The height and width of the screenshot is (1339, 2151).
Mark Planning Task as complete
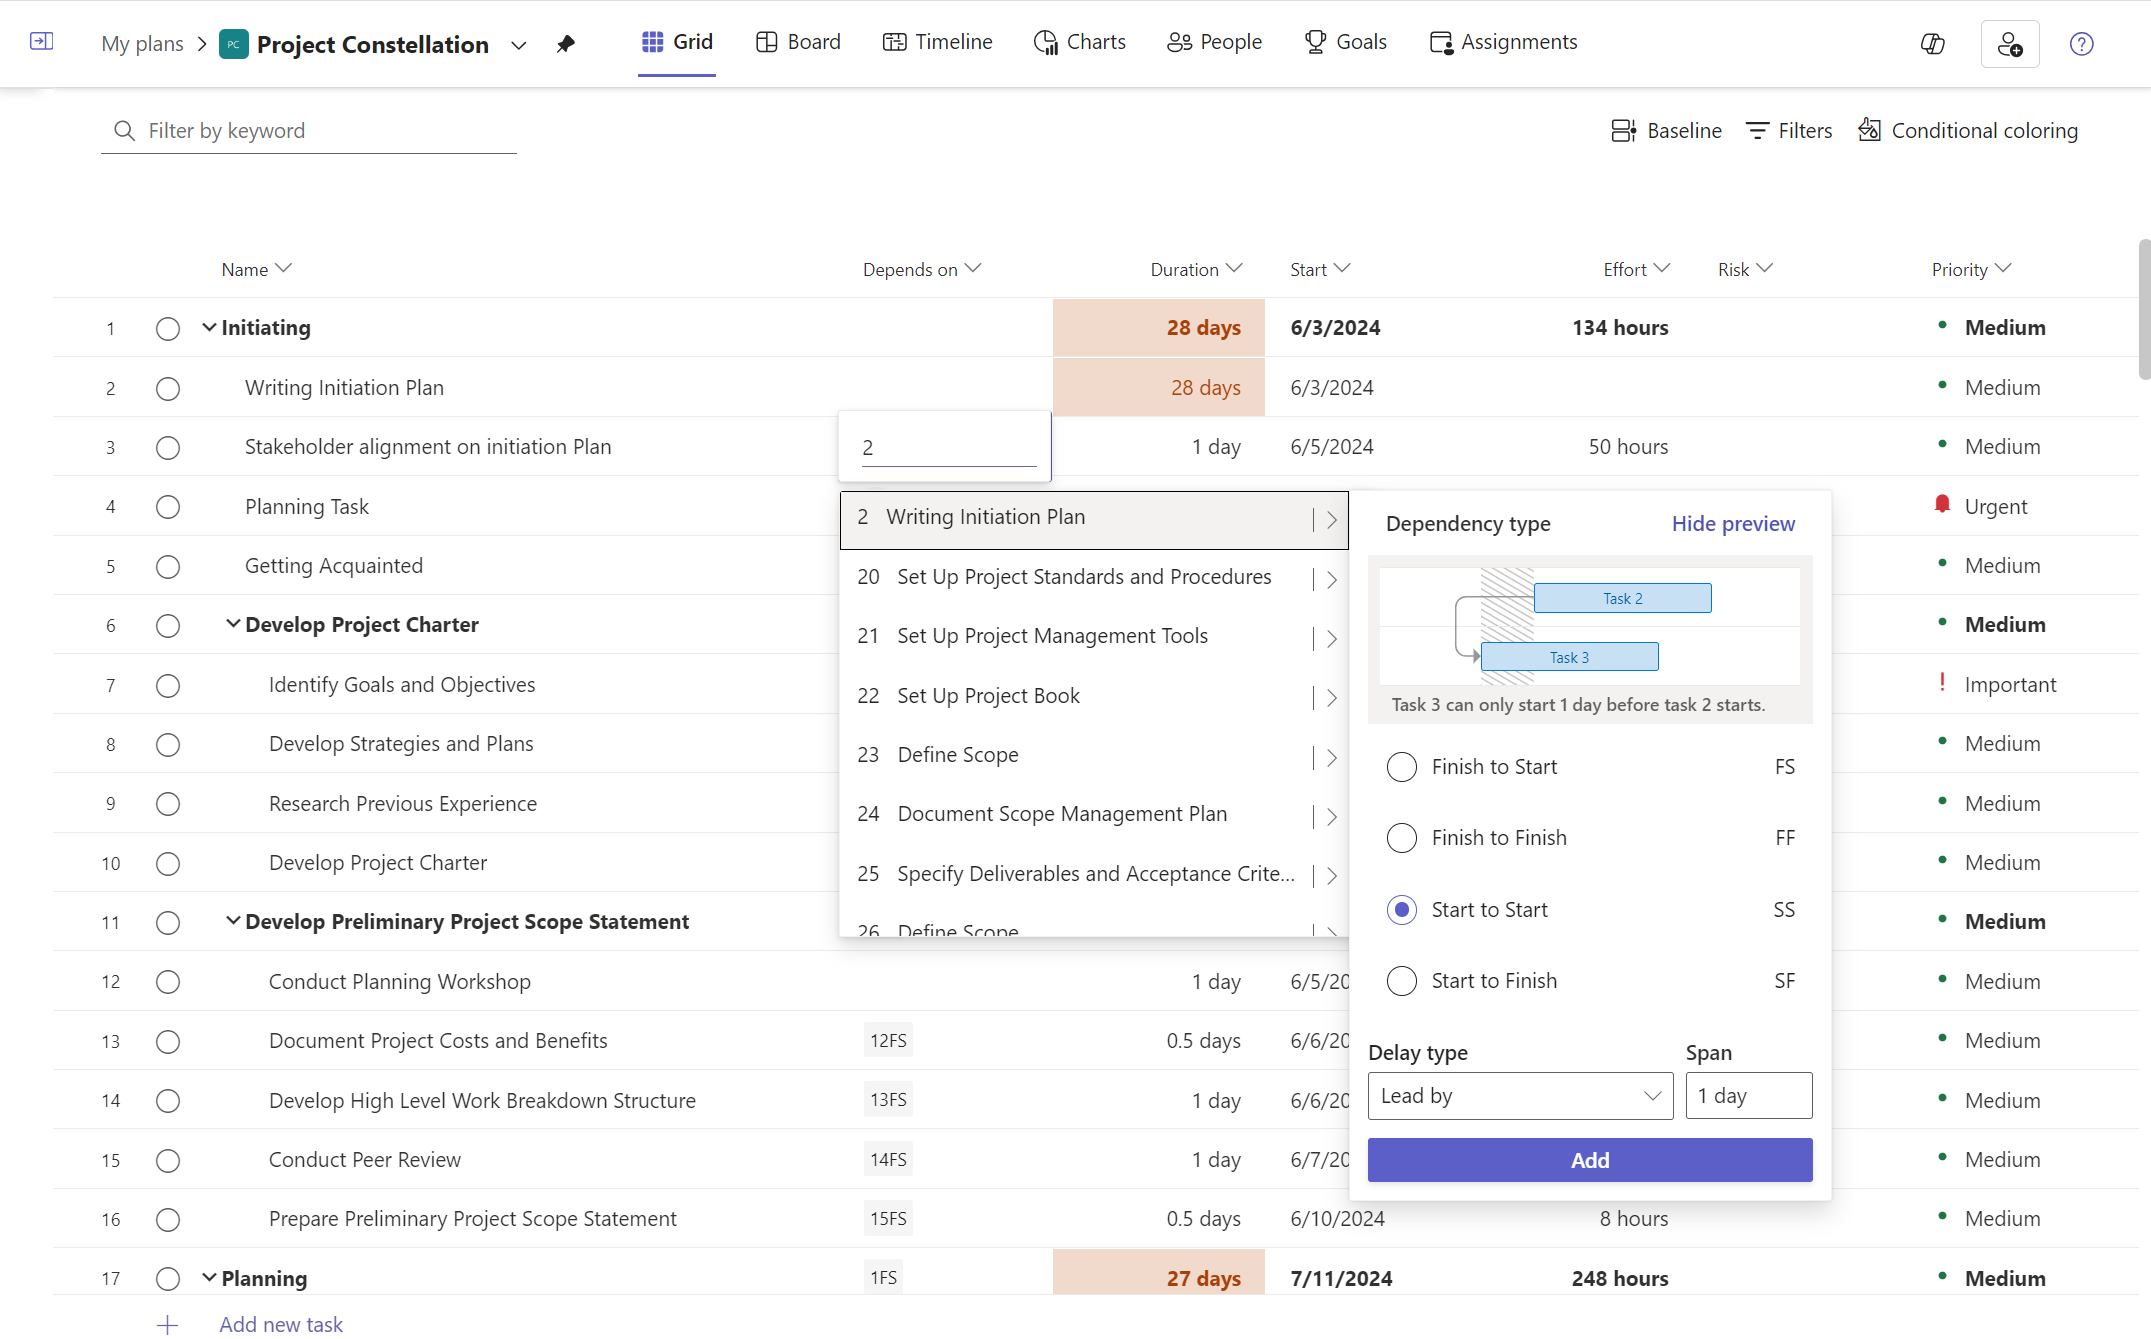coord(168,507)
